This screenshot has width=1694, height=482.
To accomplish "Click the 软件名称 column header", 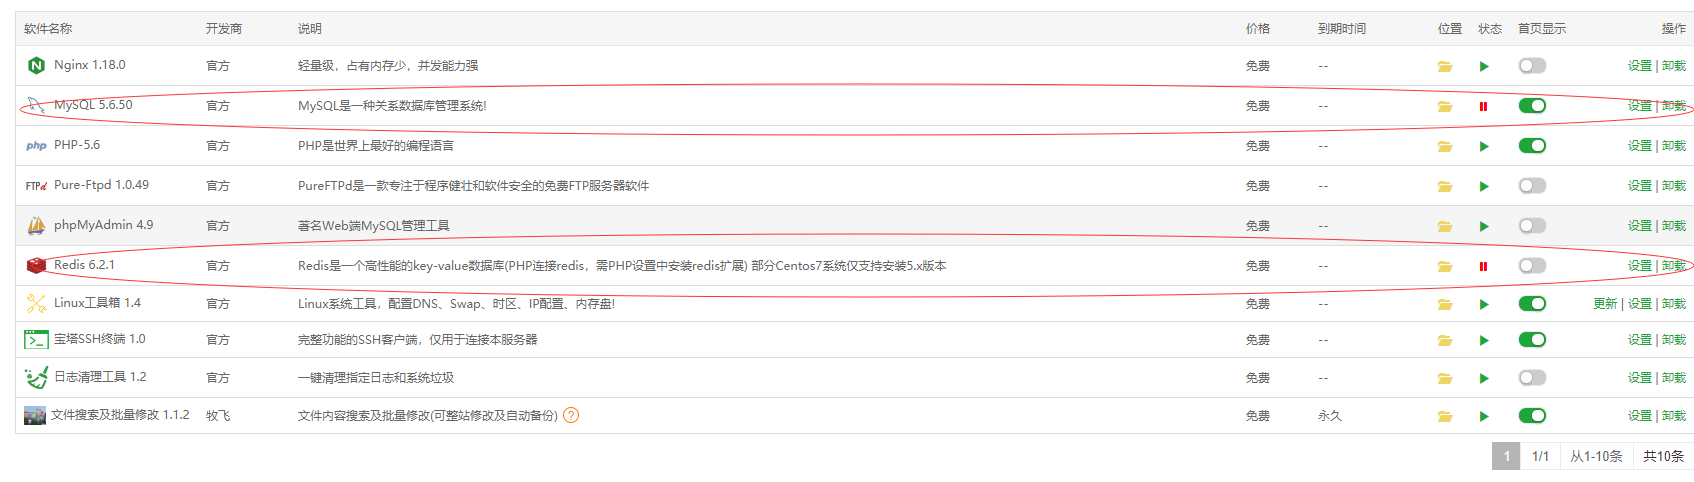I will pyautogui.click(x=48, y=29).
